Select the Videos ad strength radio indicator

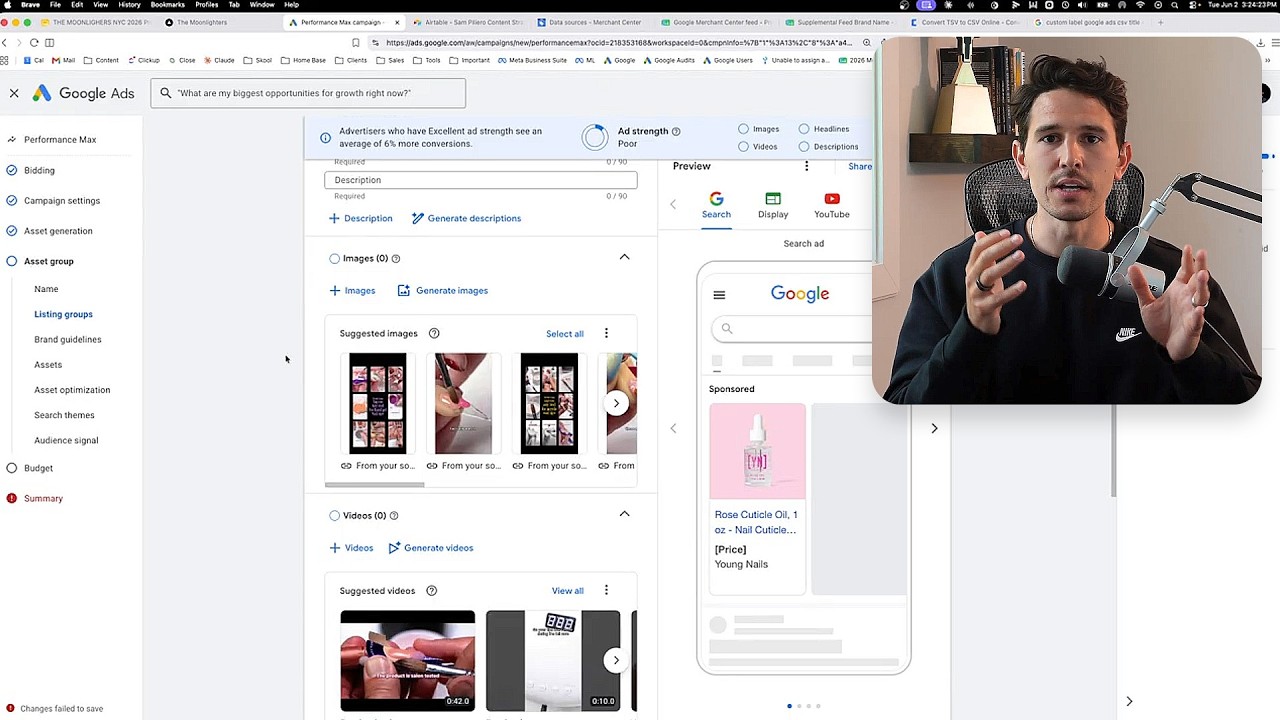point(743,147)
